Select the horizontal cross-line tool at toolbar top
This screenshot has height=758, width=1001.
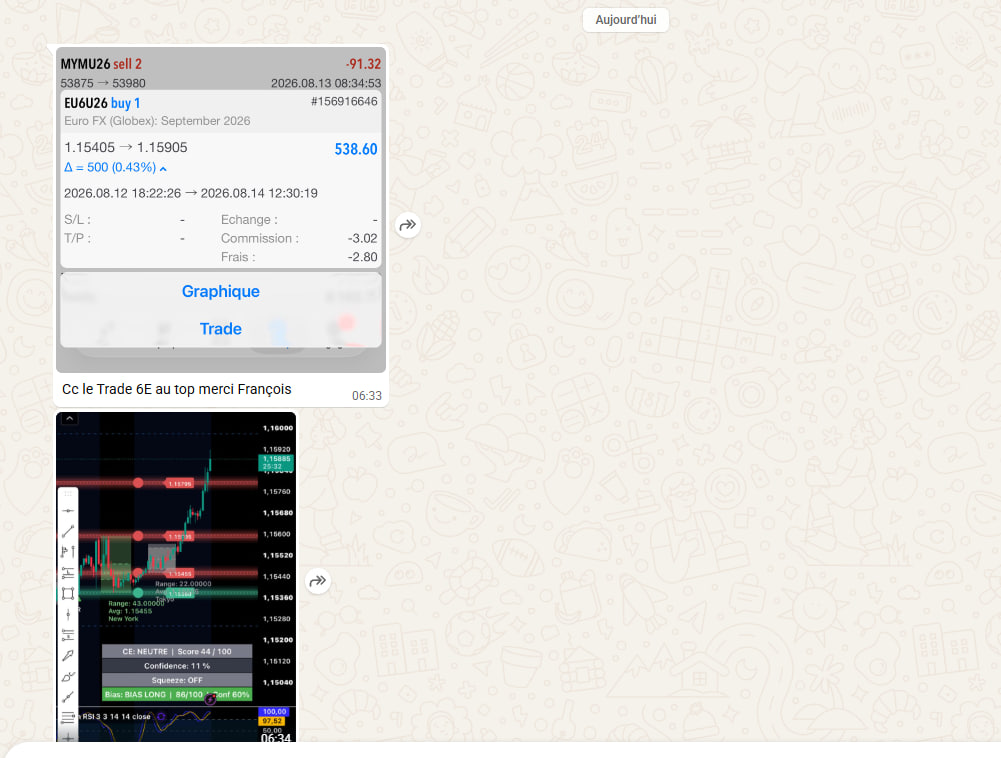(68, 511)
